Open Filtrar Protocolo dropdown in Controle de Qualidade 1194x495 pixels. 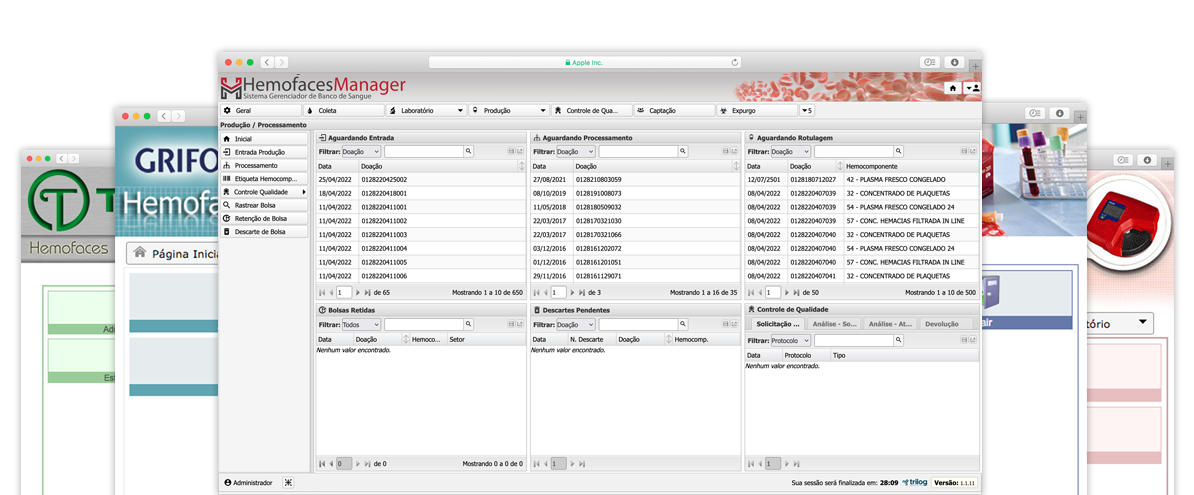coord(791,341)
